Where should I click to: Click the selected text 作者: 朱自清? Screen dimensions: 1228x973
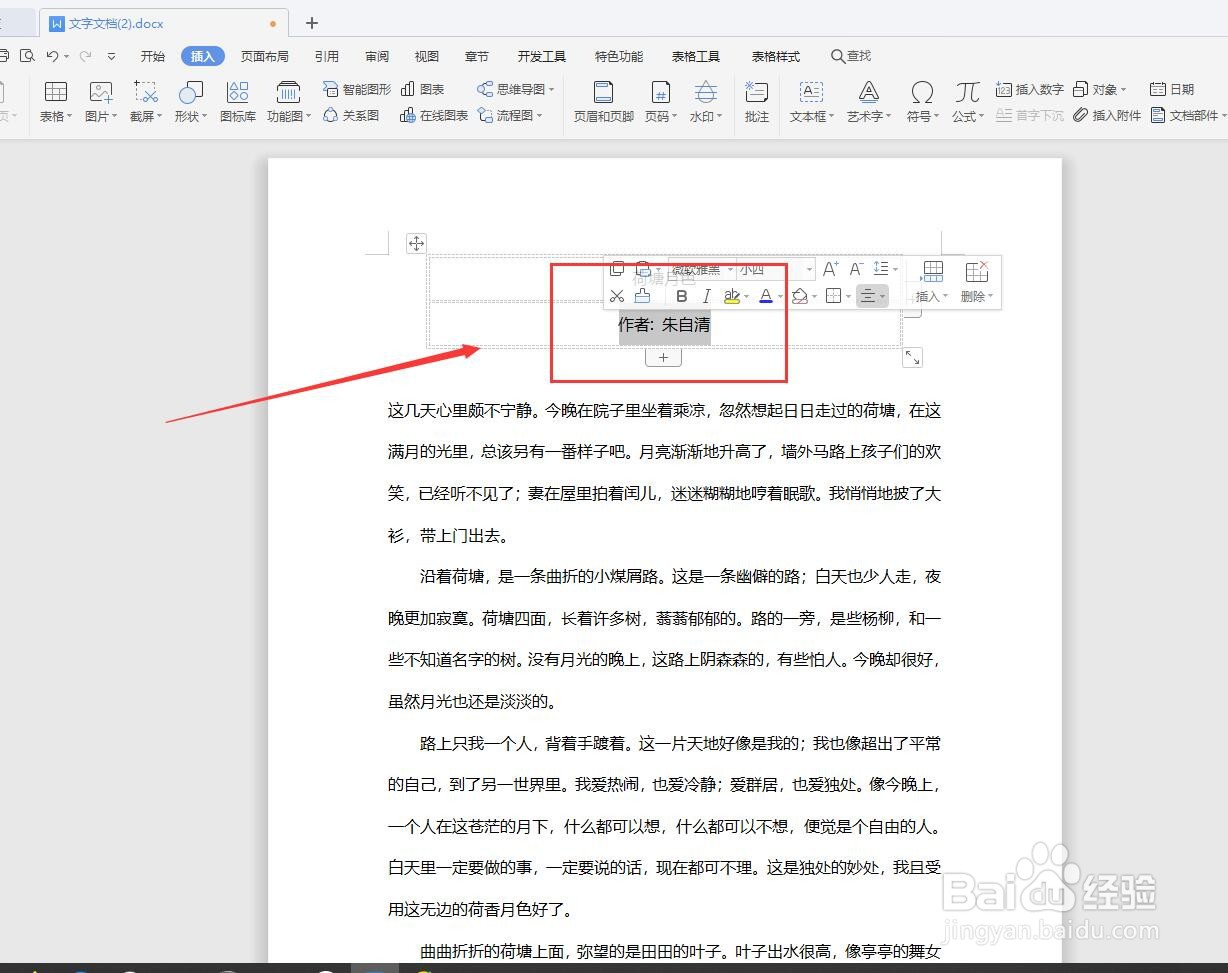664,324
